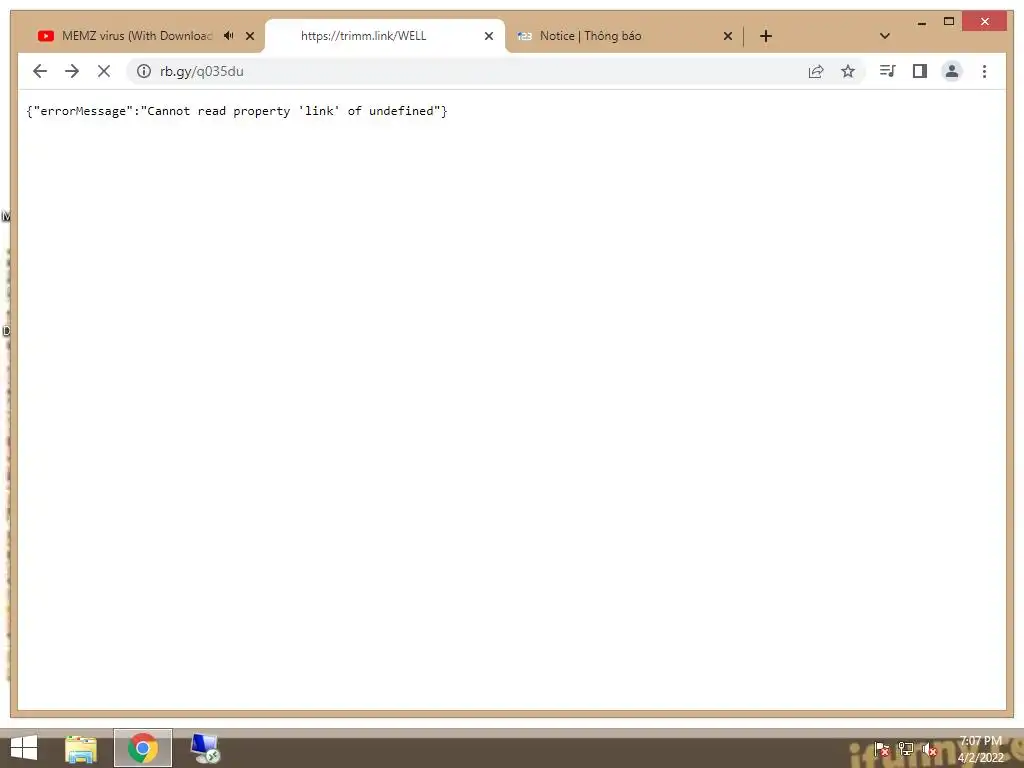Maximize the Chrome window
1024x768 pixels.
click(x=949, y=22)
